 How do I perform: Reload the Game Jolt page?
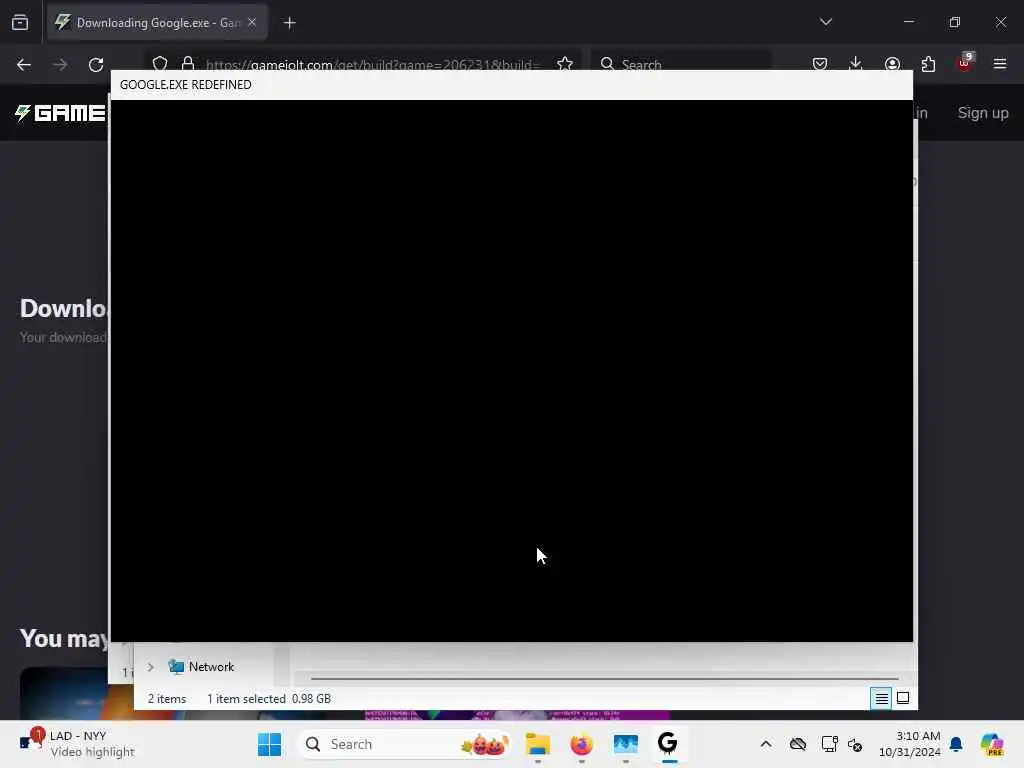(96, 65)
